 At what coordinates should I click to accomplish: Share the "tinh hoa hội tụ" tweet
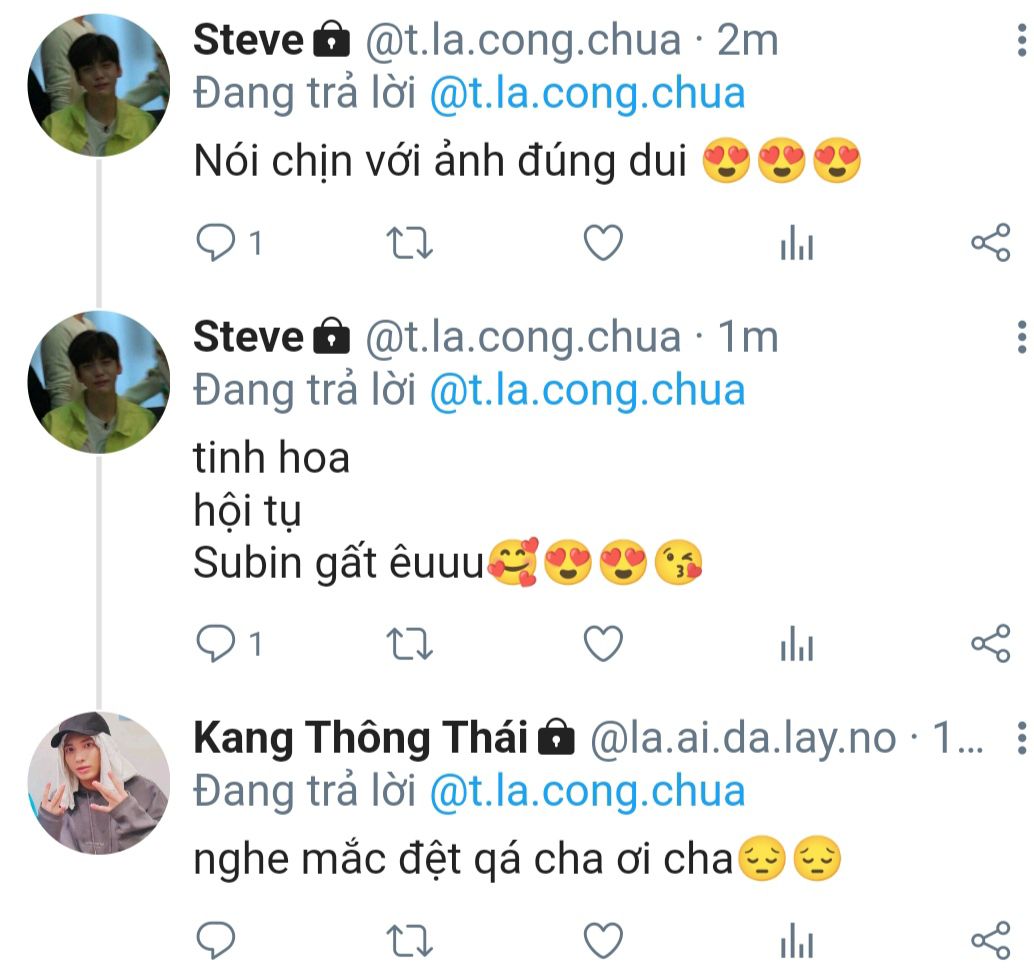pyautogui.click(x=990, y=644)
